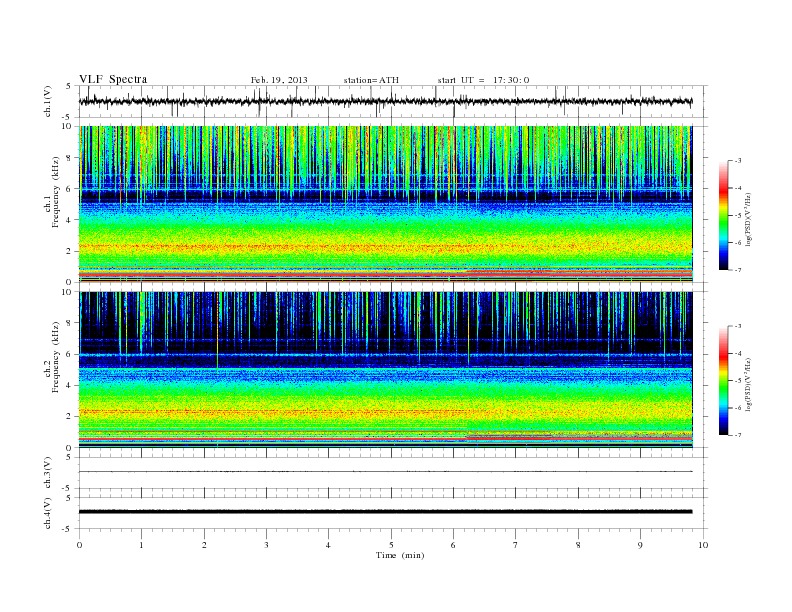The image size is (792, 612).
Task: Click the "ch.3(V)" axis label
Action: [48, 473]
